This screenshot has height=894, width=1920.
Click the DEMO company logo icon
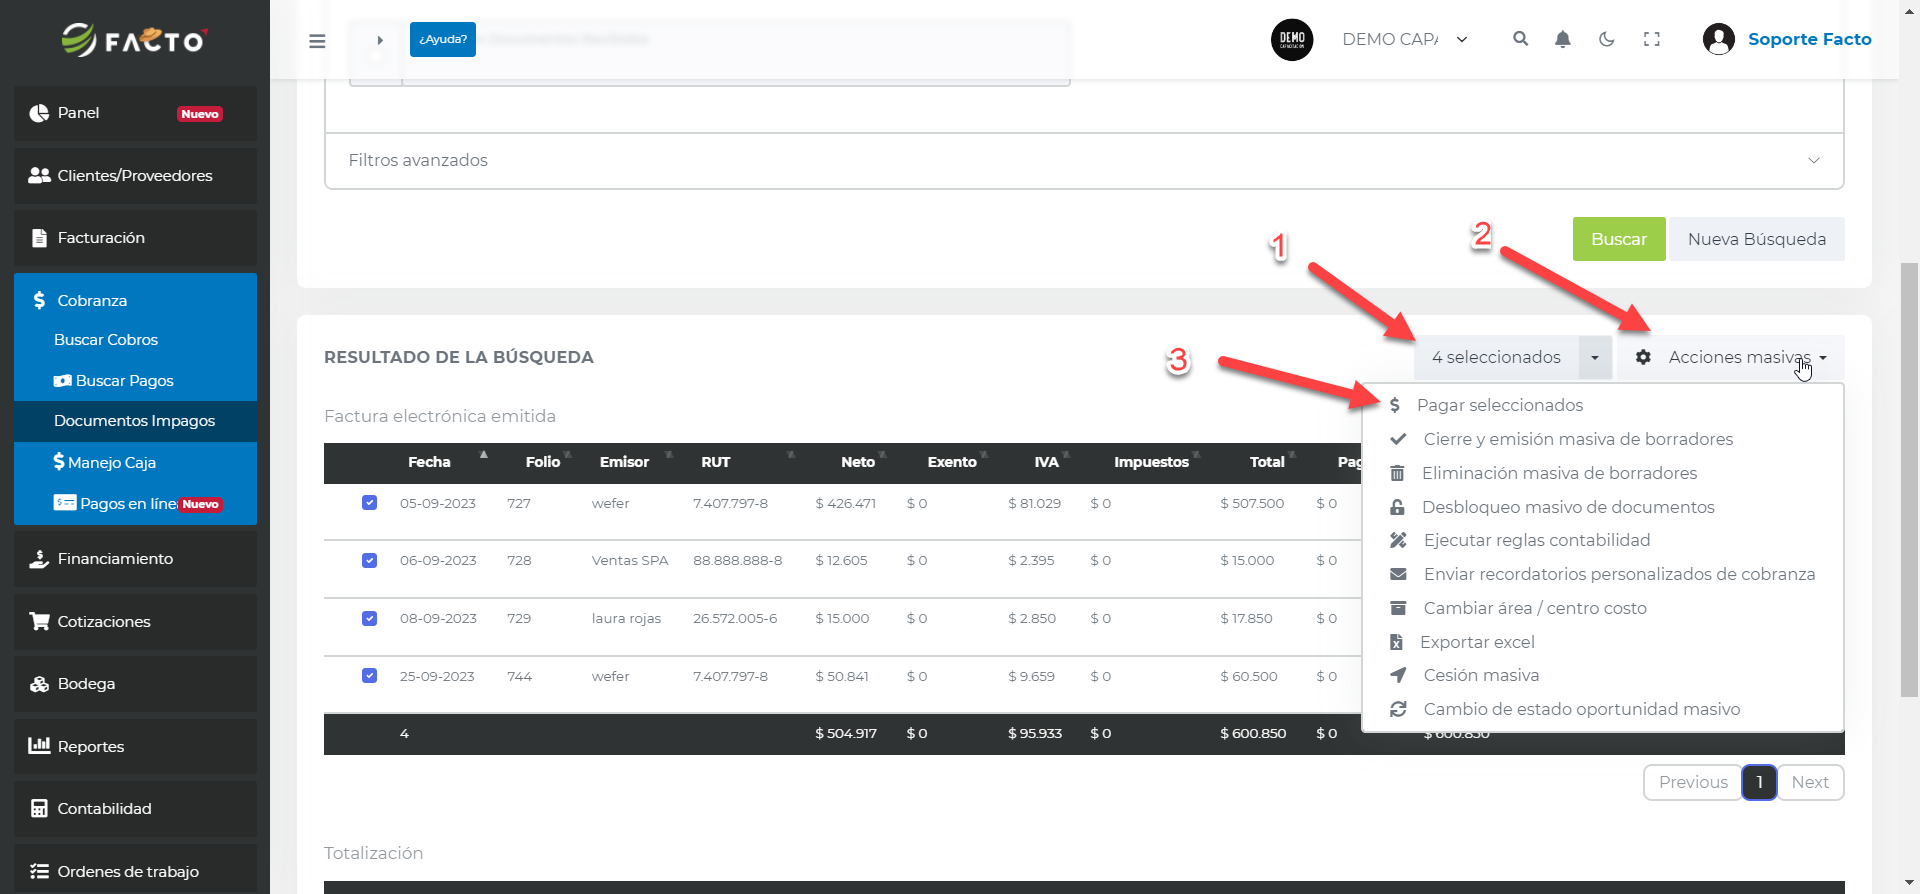(1292, 39)
